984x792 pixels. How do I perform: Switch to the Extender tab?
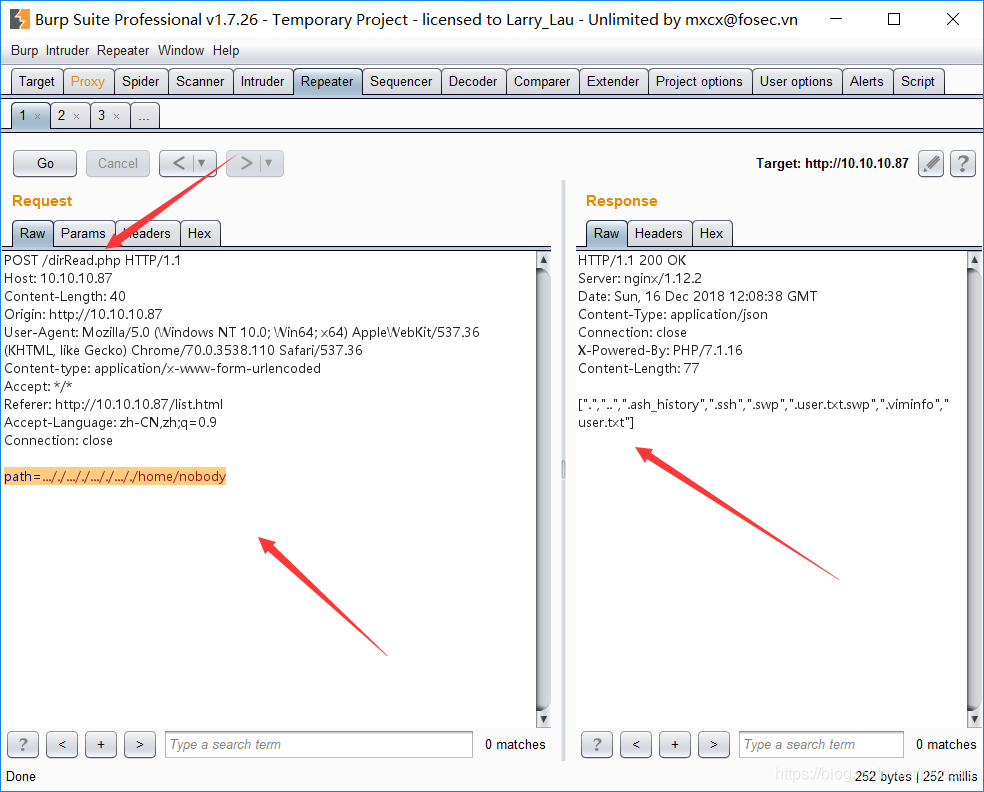(x=613, y=82)
